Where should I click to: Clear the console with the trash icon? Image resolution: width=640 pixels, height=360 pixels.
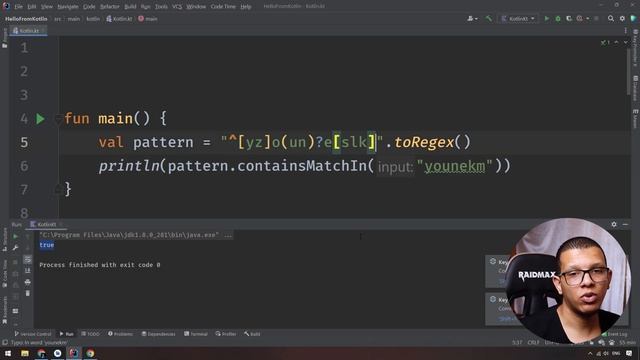pos(27,293)
